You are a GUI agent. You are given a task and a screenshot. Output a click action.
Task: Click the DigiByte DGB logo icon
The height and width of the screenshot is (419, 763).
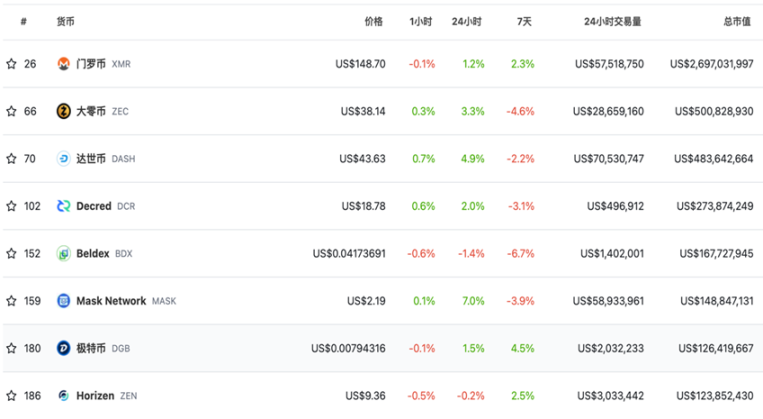[x=63, y=348]
